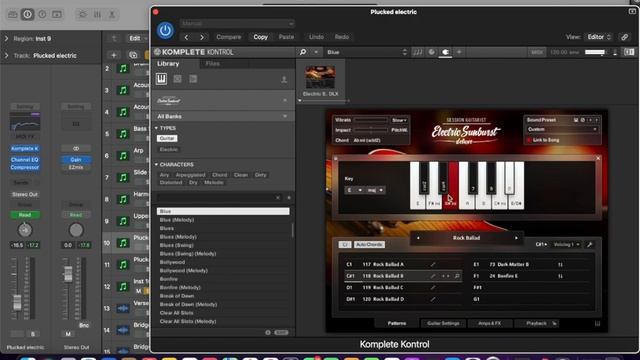
Task: Collapse the TYPES section
Action: [156, 128]
